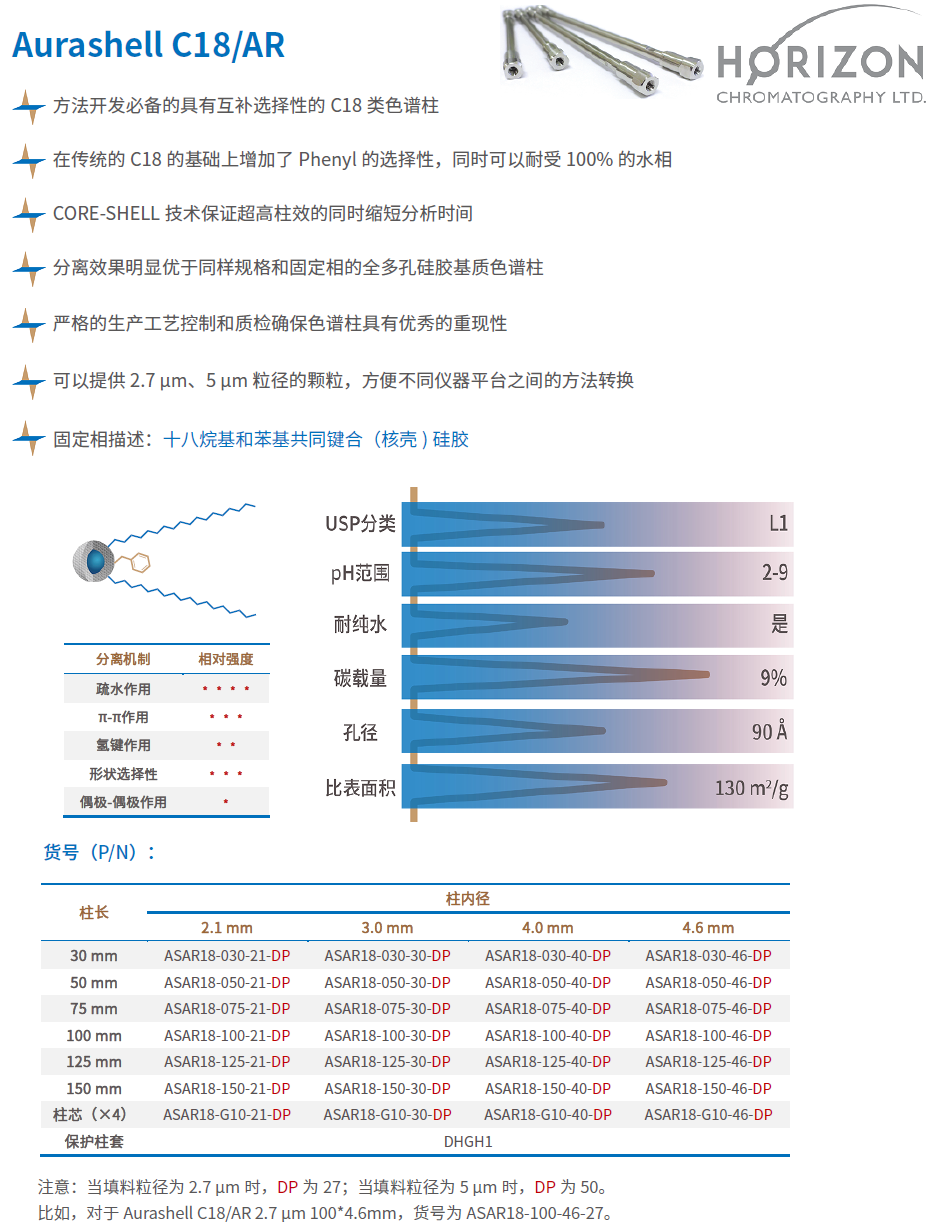Click part number ASAR18-100-46-DP
The image size is (937, 1230).
point(708,1035)
